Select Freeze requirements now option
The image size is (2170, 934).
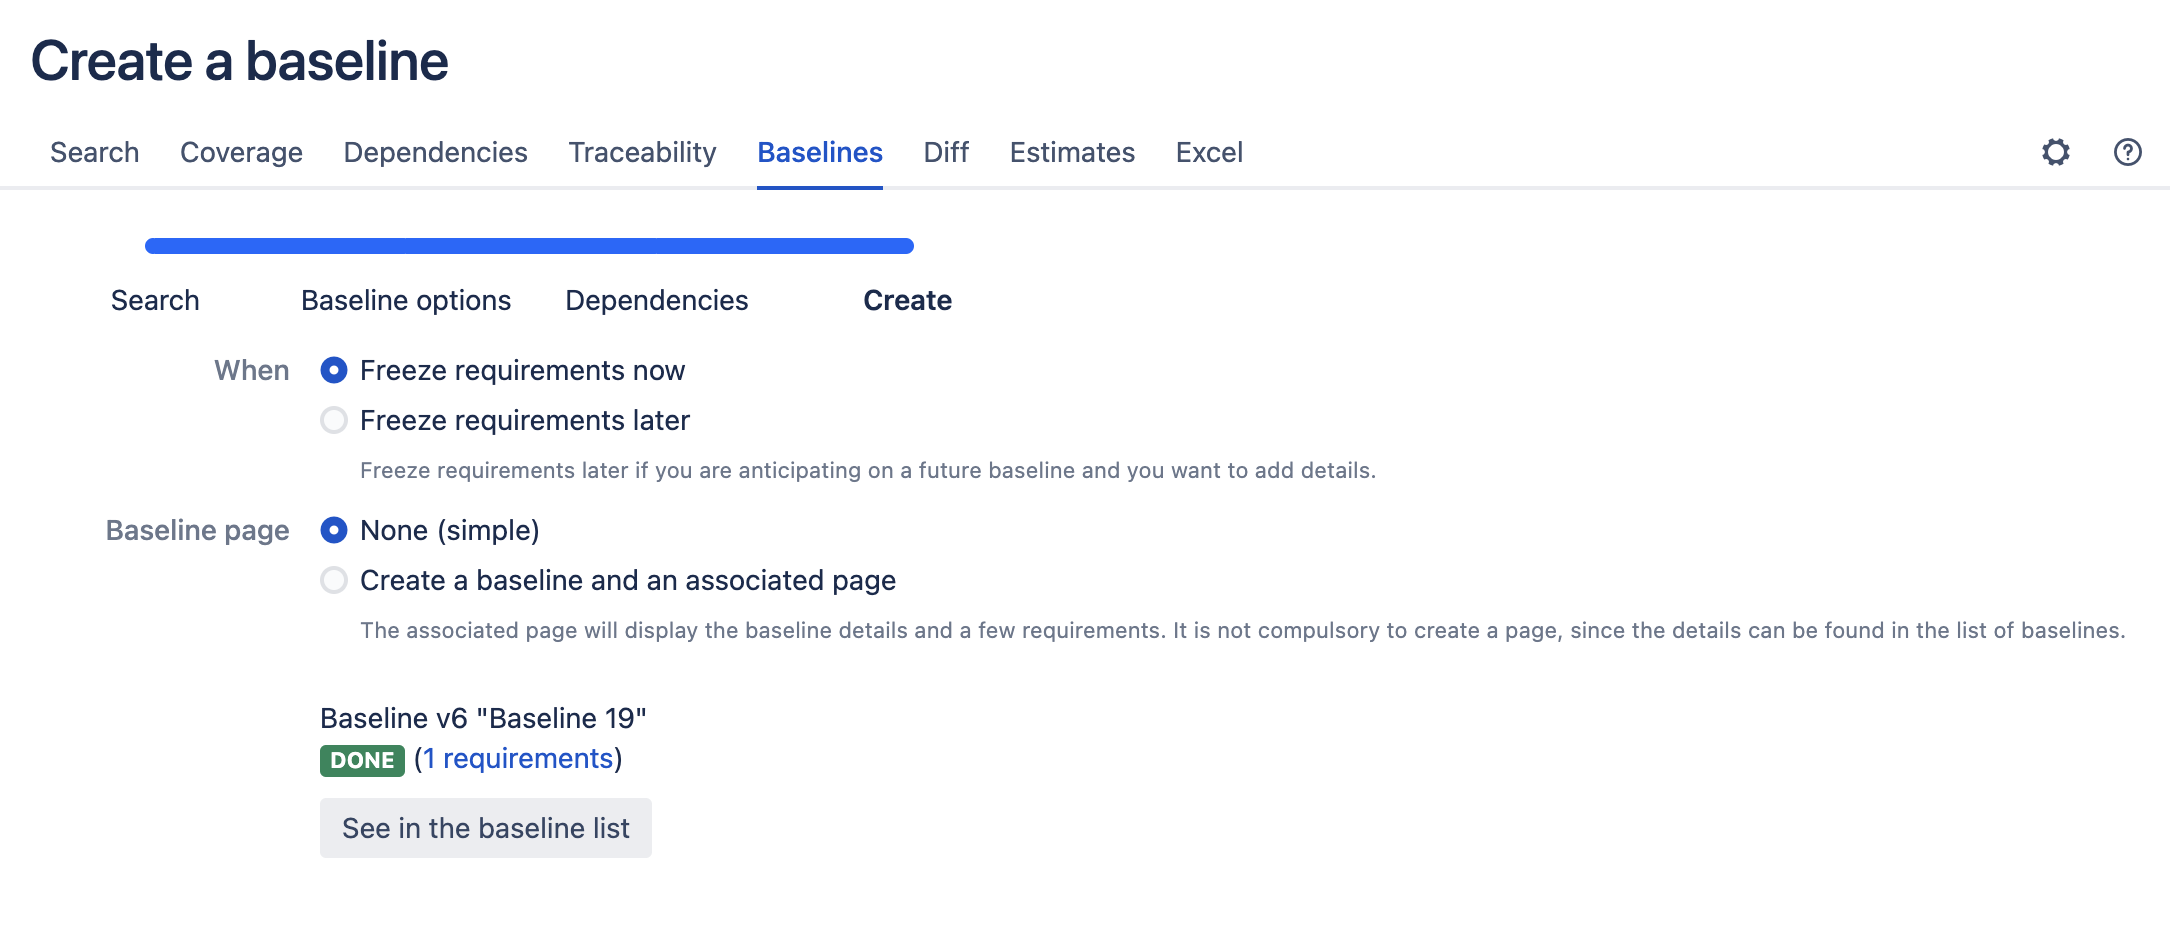[x=334, y=371]
